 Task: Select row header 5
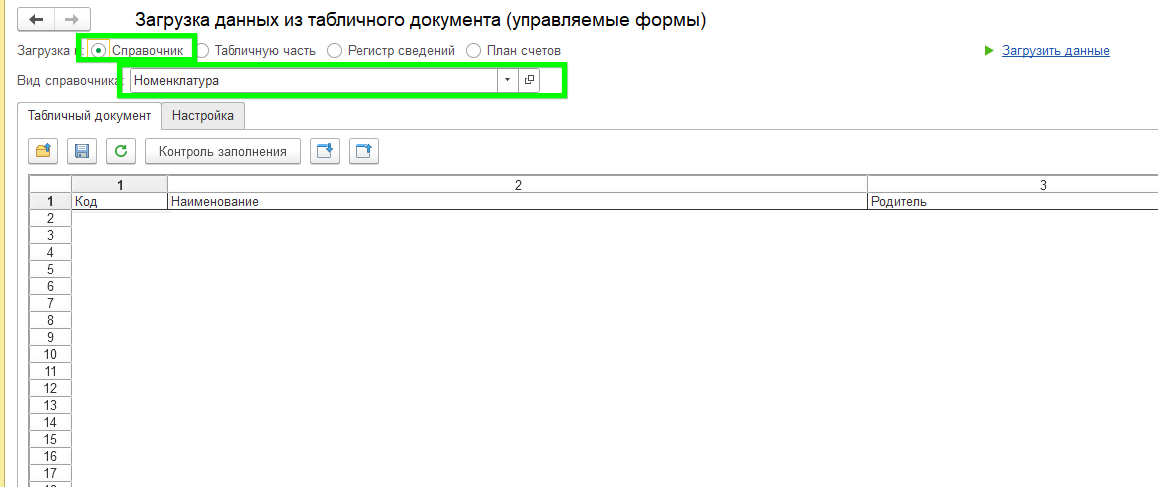[50, 269]
